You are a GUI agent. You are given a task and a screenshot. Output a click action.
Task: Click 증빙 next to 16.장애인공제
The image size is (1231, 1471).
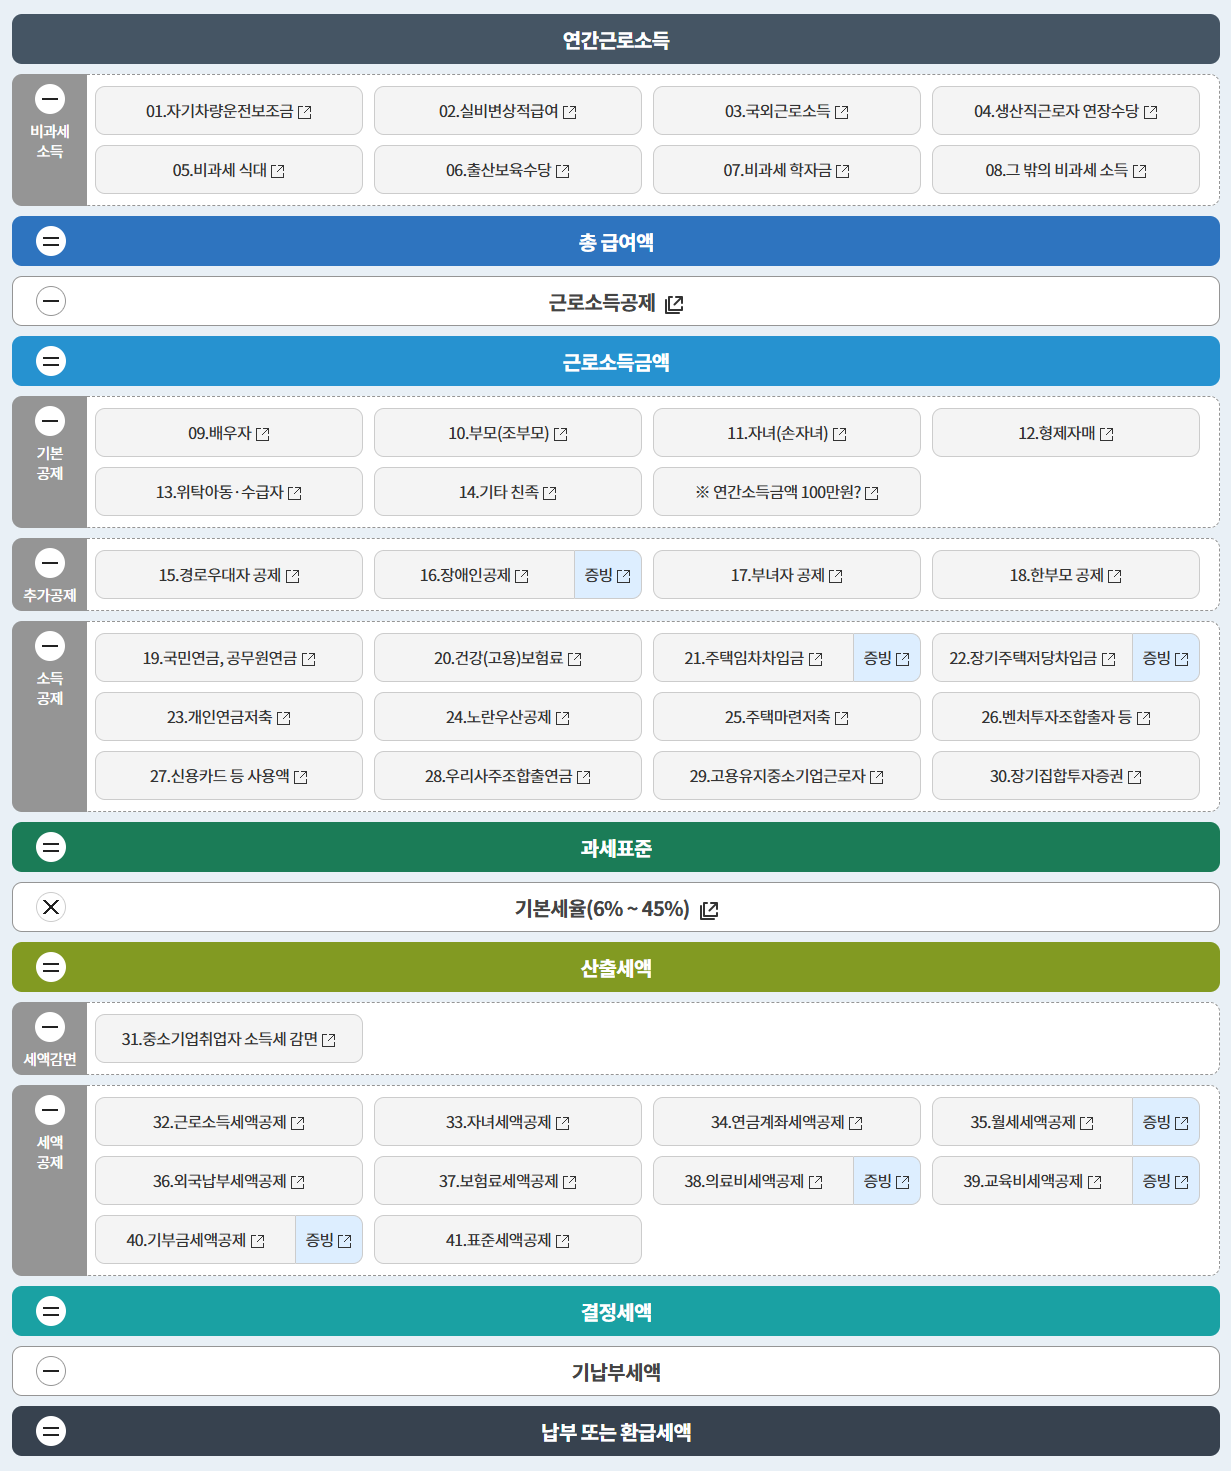coord(608,575)
